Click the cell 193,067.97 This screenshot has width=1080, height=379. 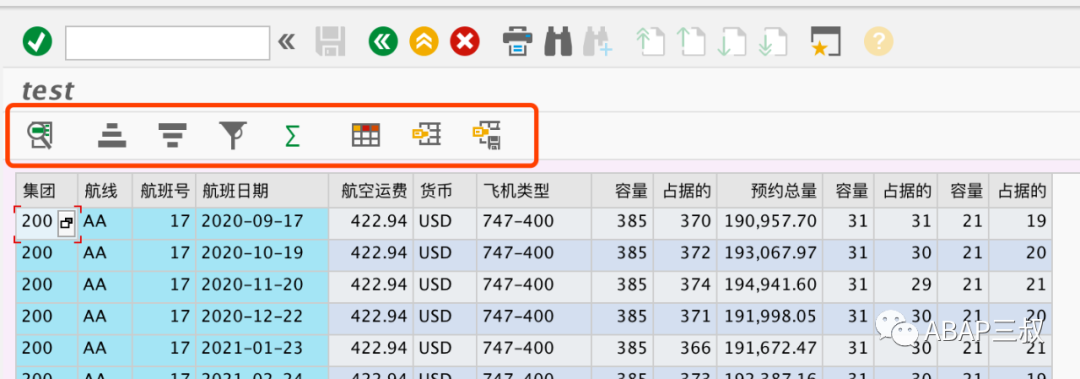pos(769,254)
